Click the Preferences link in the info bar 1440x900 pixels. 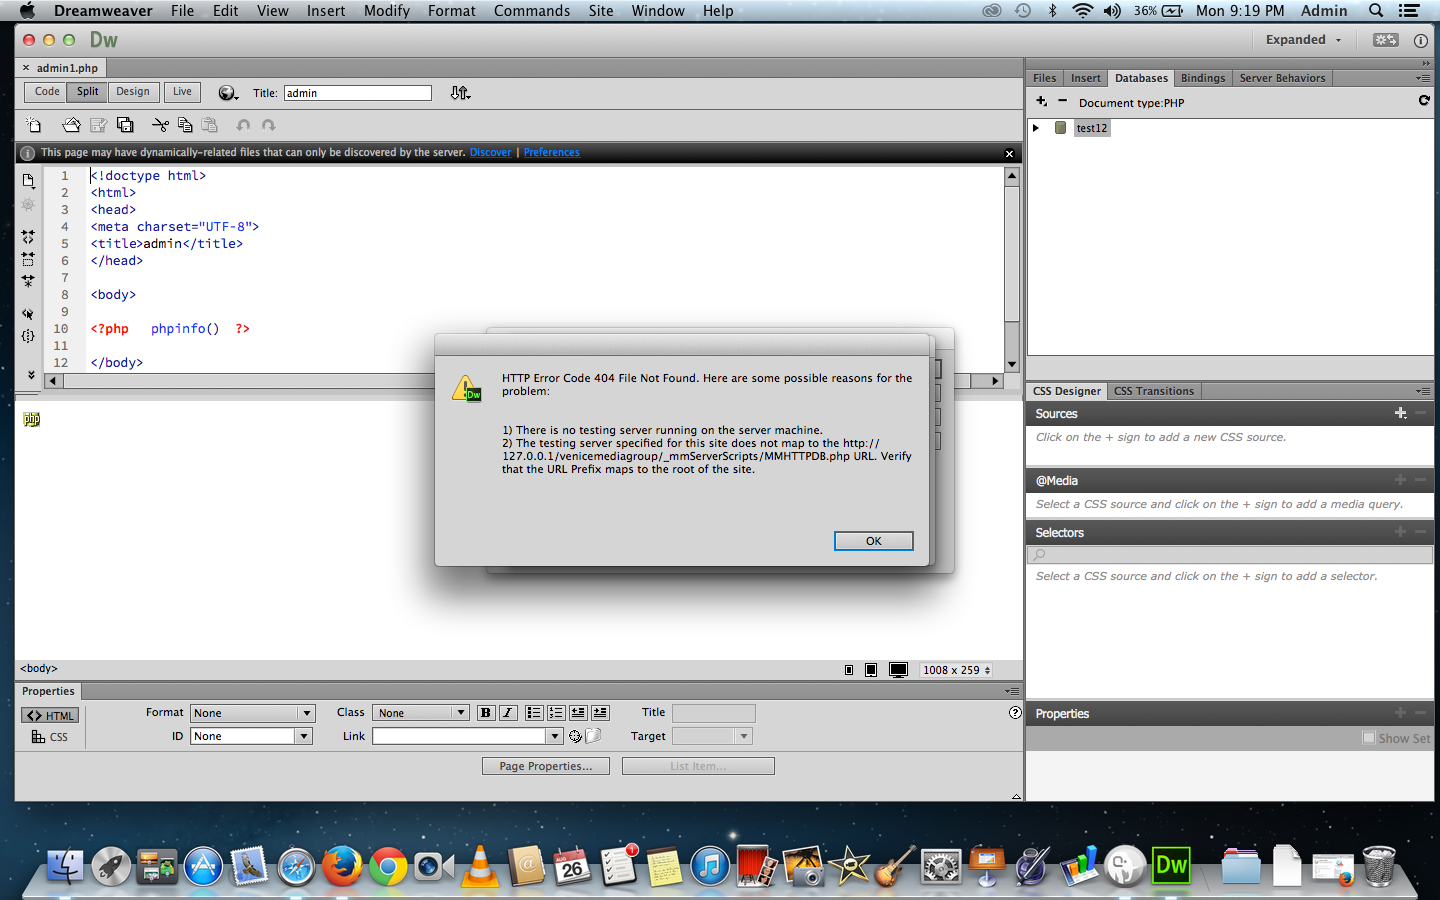coord(551,153)
